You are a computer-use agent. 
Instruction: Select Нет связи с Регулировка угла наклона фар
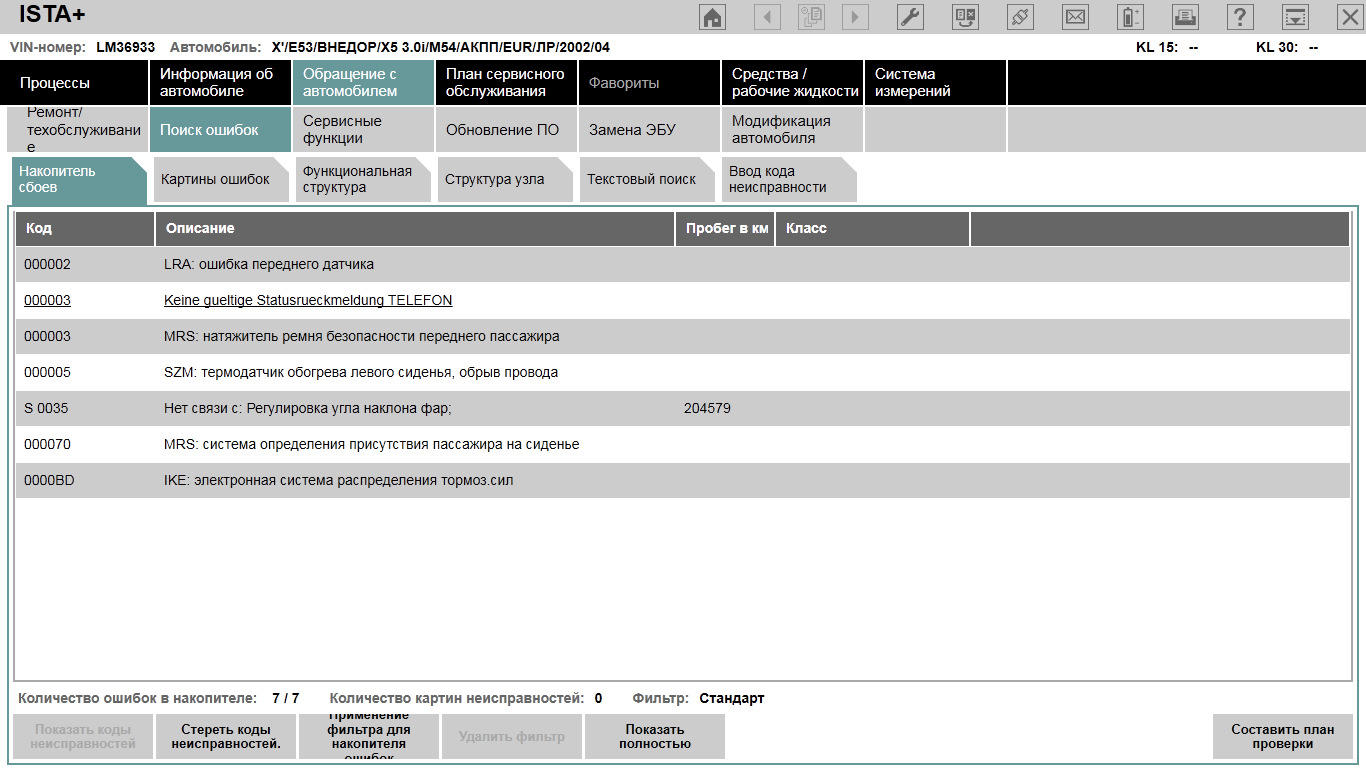pos(308,408)
